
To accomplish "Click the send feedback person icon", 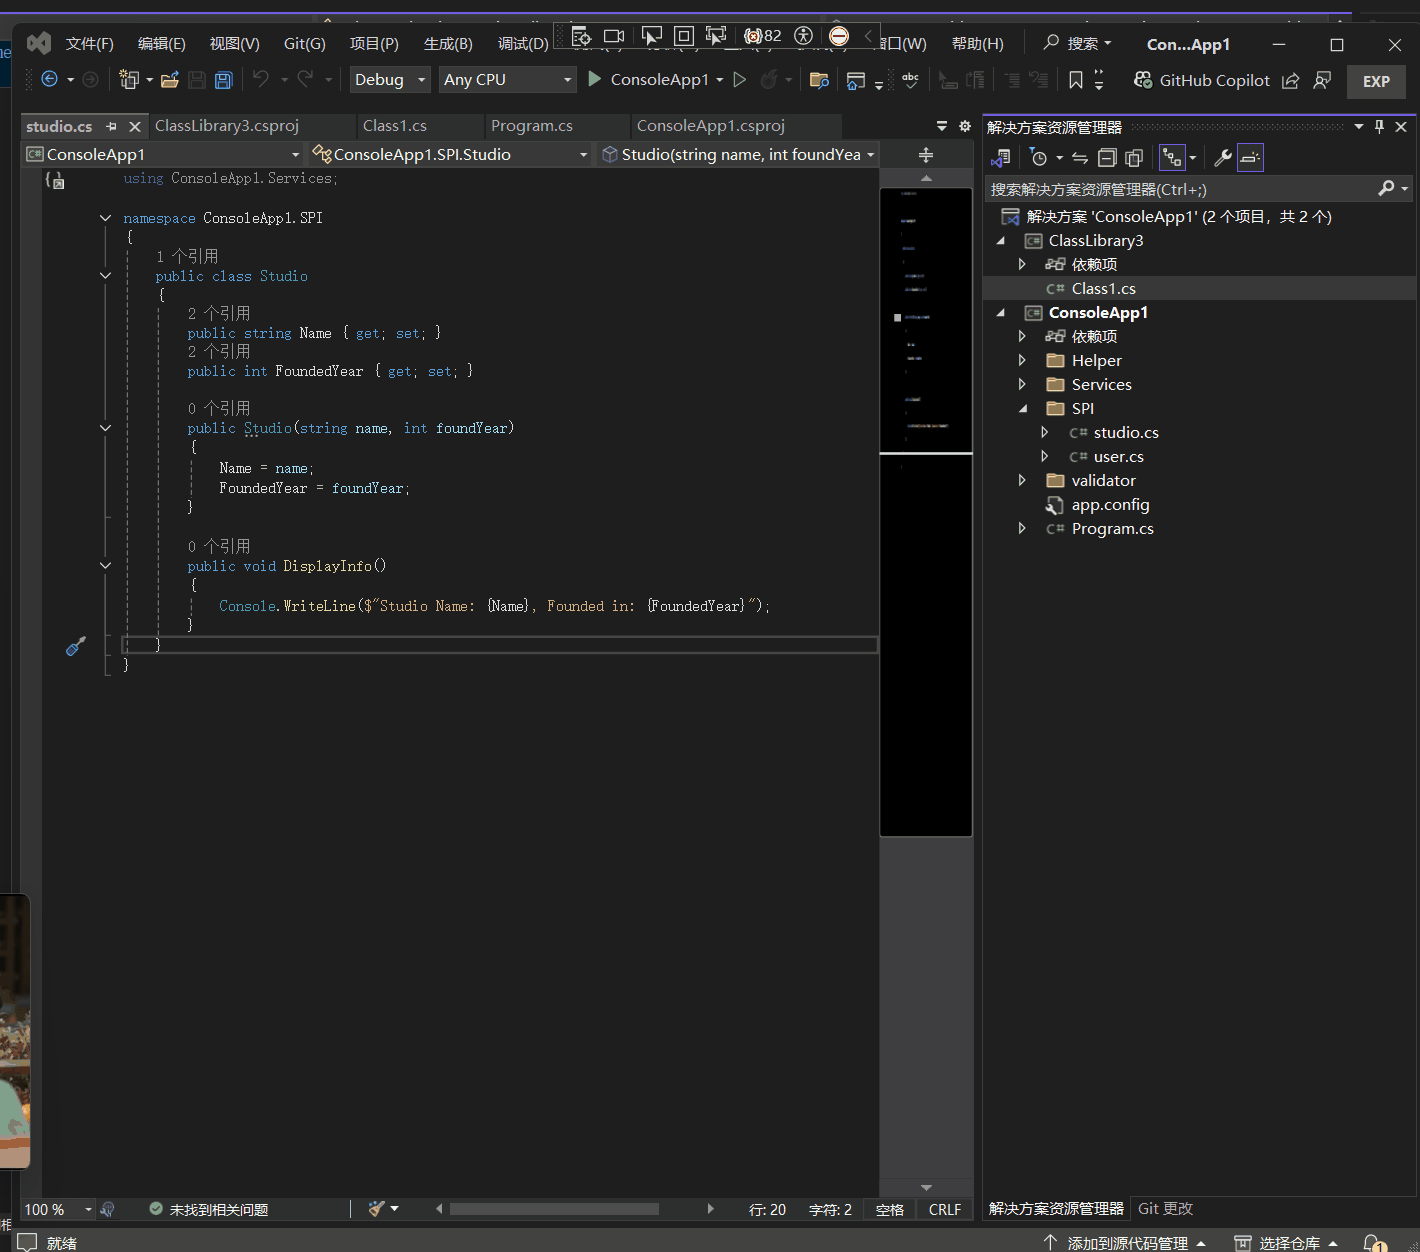I will (1322, 80).
